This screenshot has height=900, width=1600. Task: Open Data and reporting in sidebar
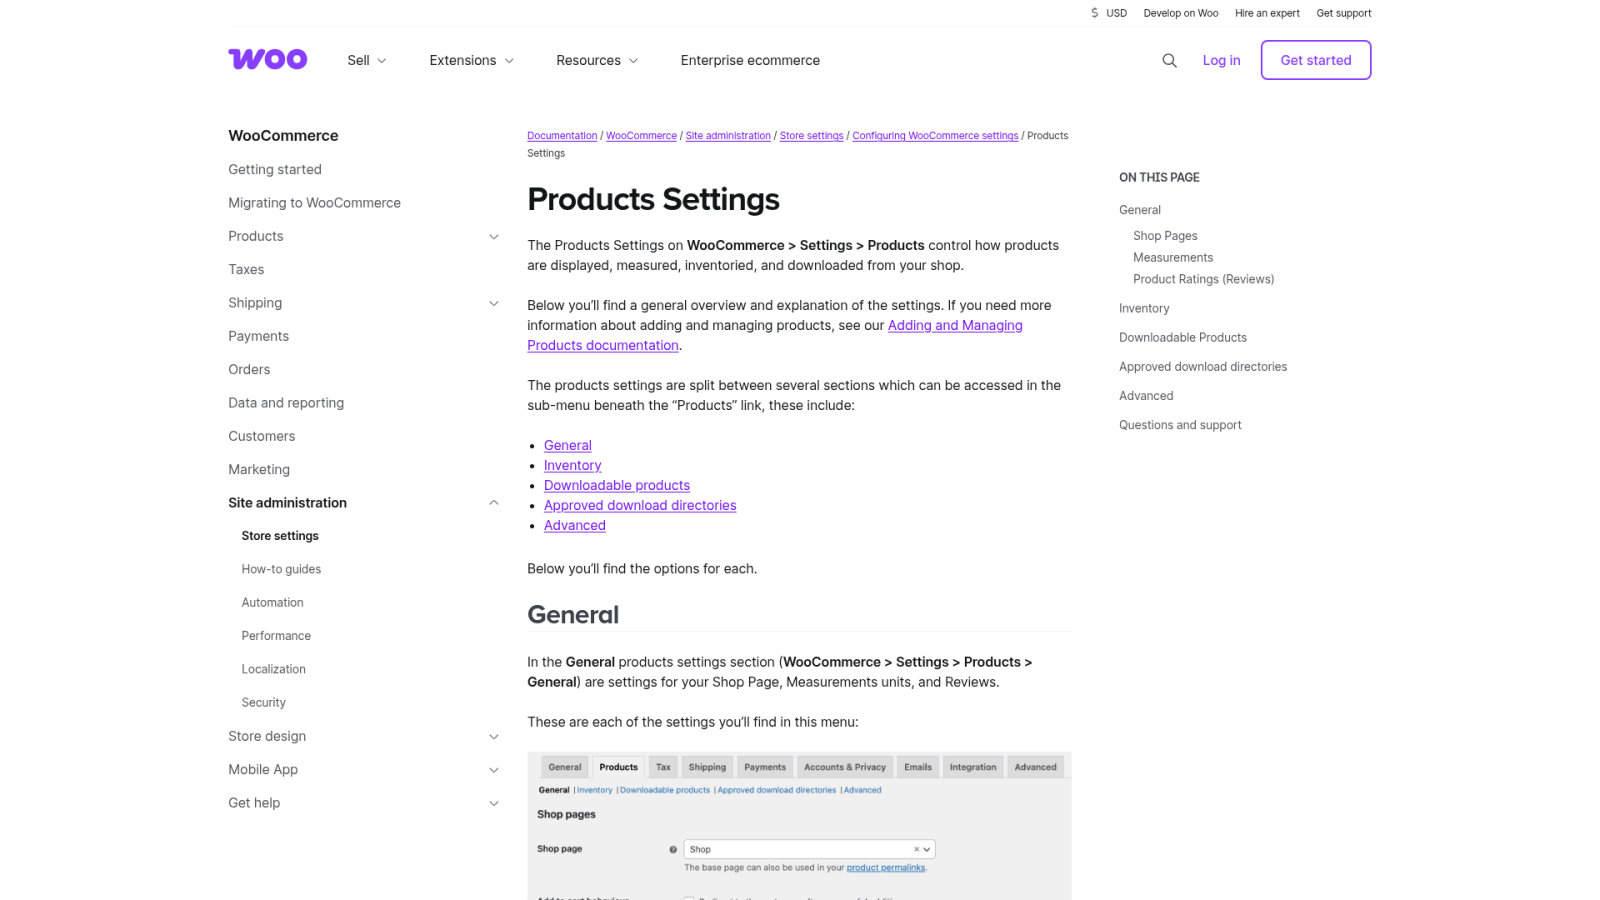point(286,403)
